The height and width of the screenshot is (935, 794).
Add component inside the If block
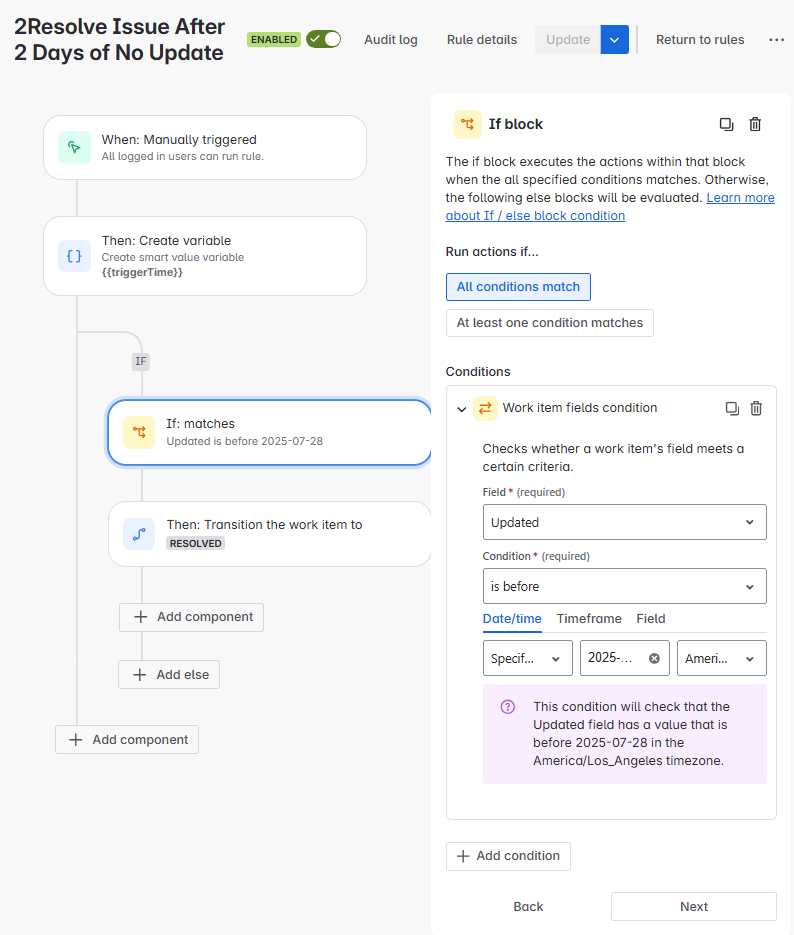[x=191, y=617]
